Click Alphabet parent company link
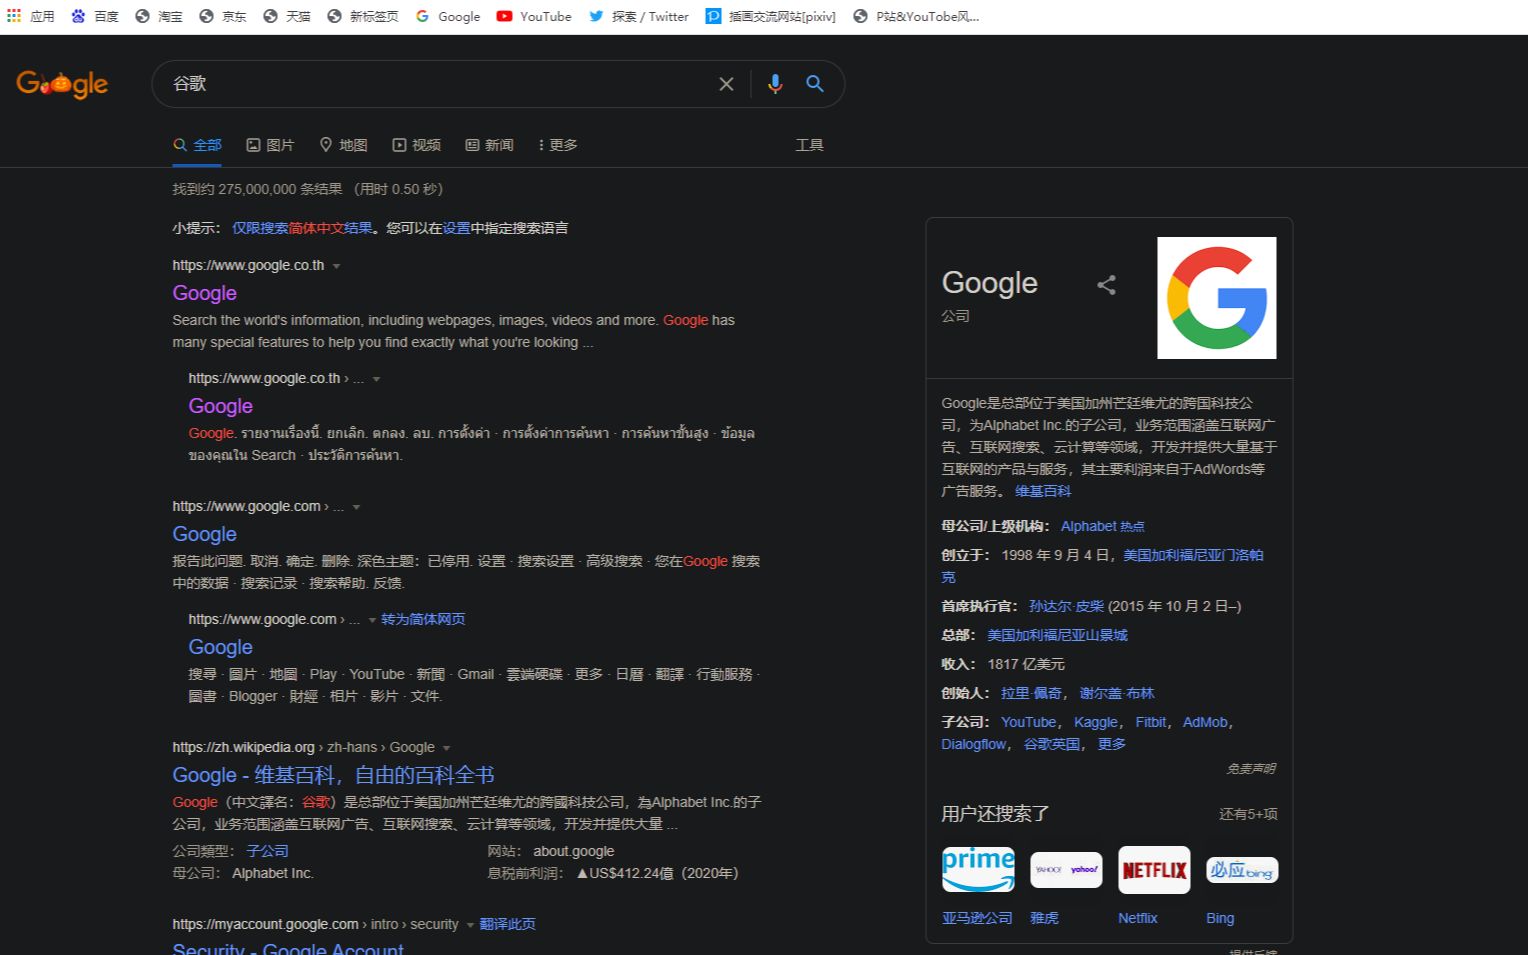 click(x=1089, y=526)
